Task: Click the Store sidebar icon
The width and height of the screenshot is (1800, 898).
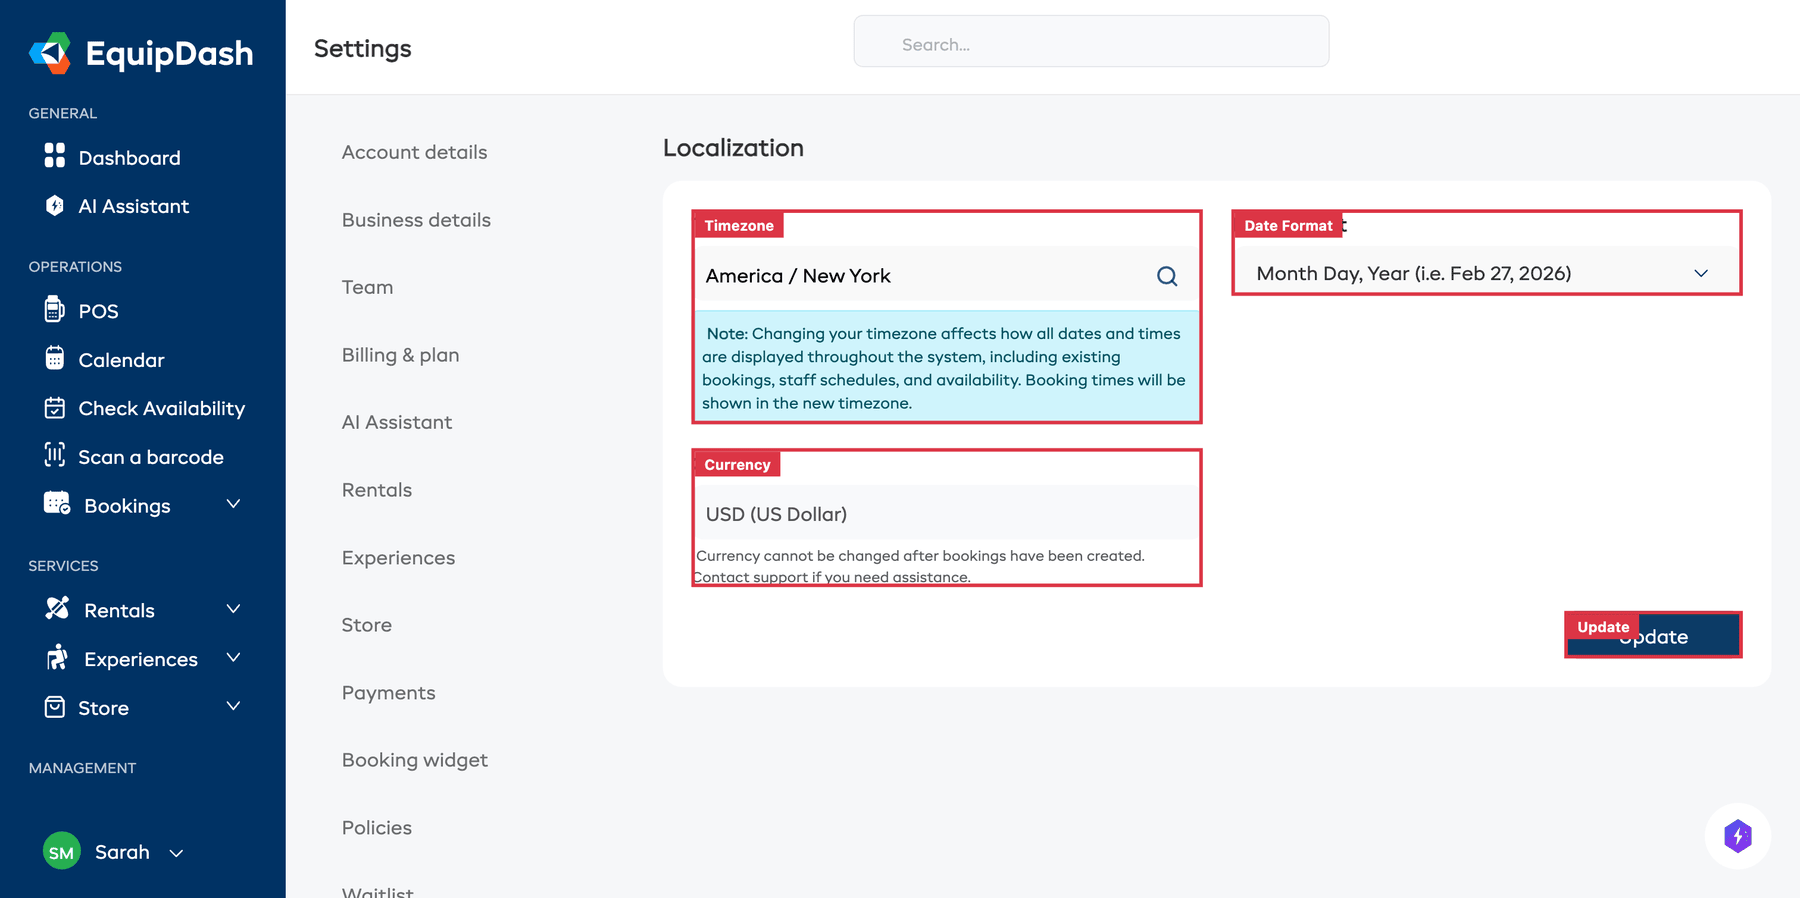Action: pyautogui.click(x=55, y=707)
